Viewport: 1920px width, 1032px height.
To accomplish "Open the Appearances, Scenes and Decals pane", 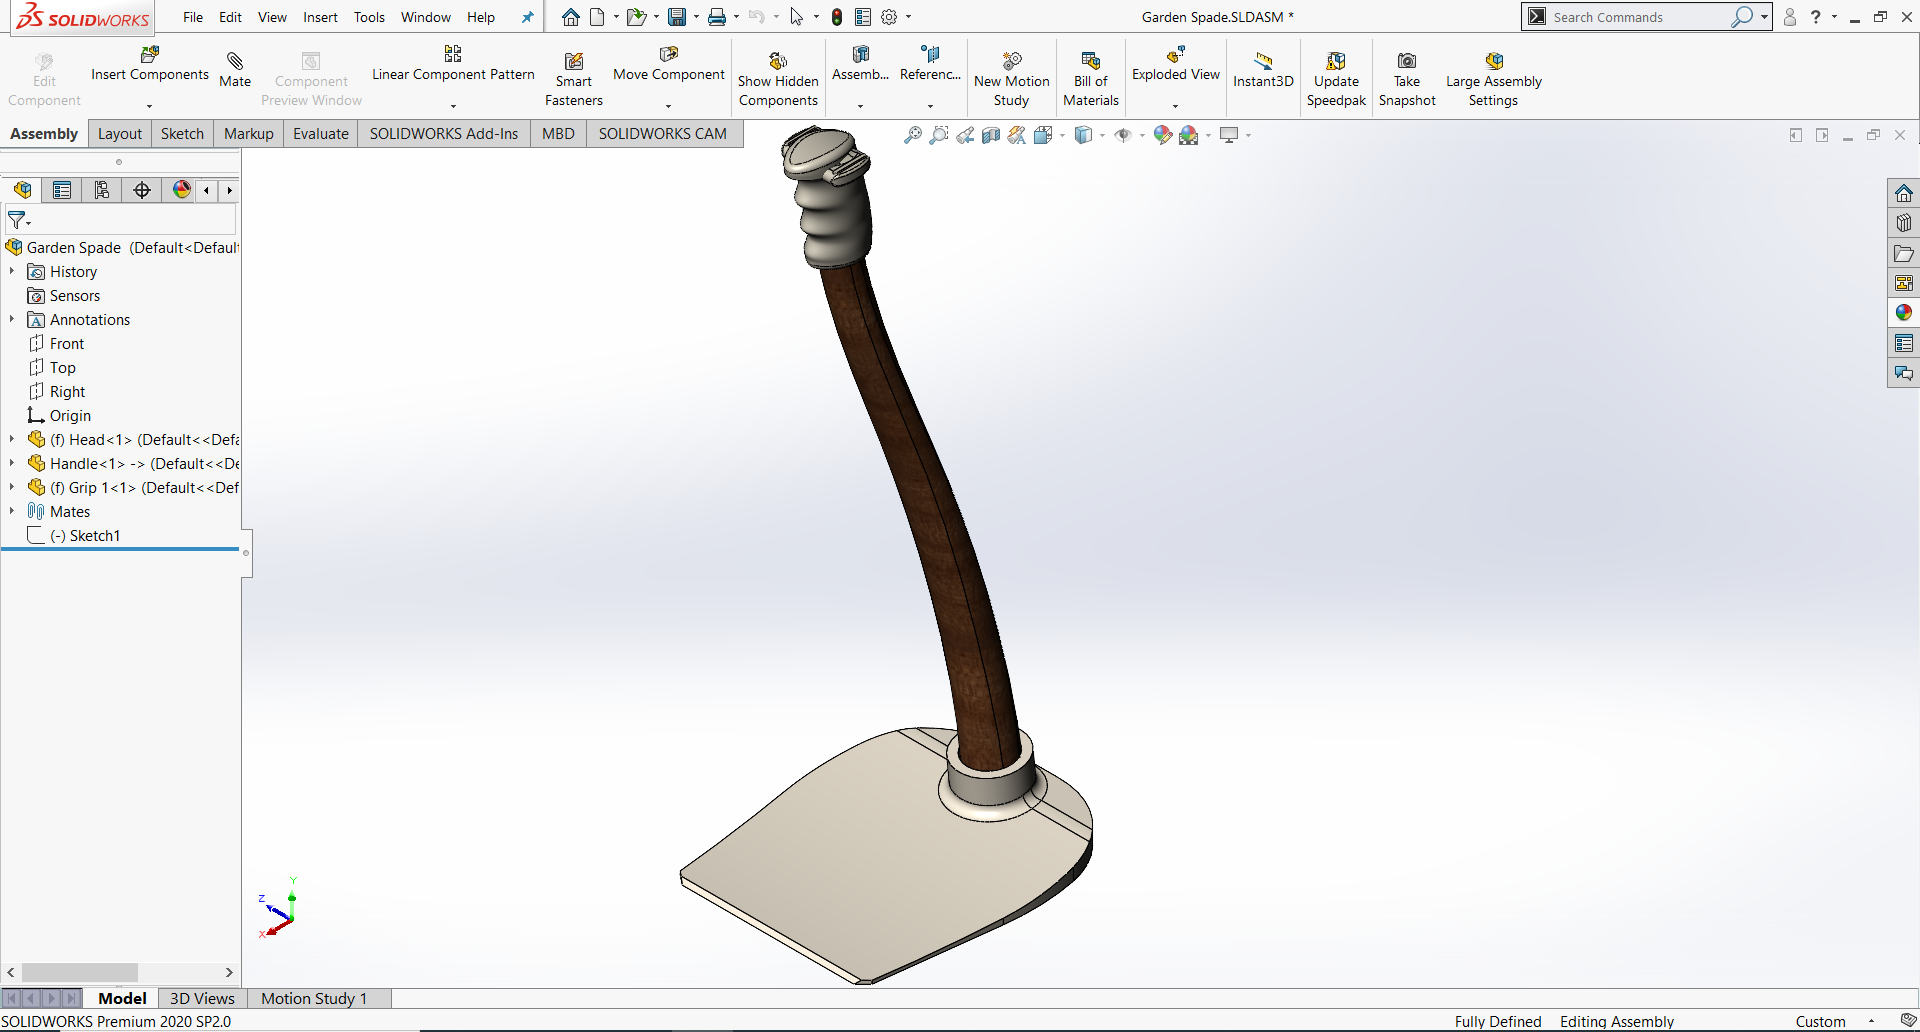I will pos(1904,313).
